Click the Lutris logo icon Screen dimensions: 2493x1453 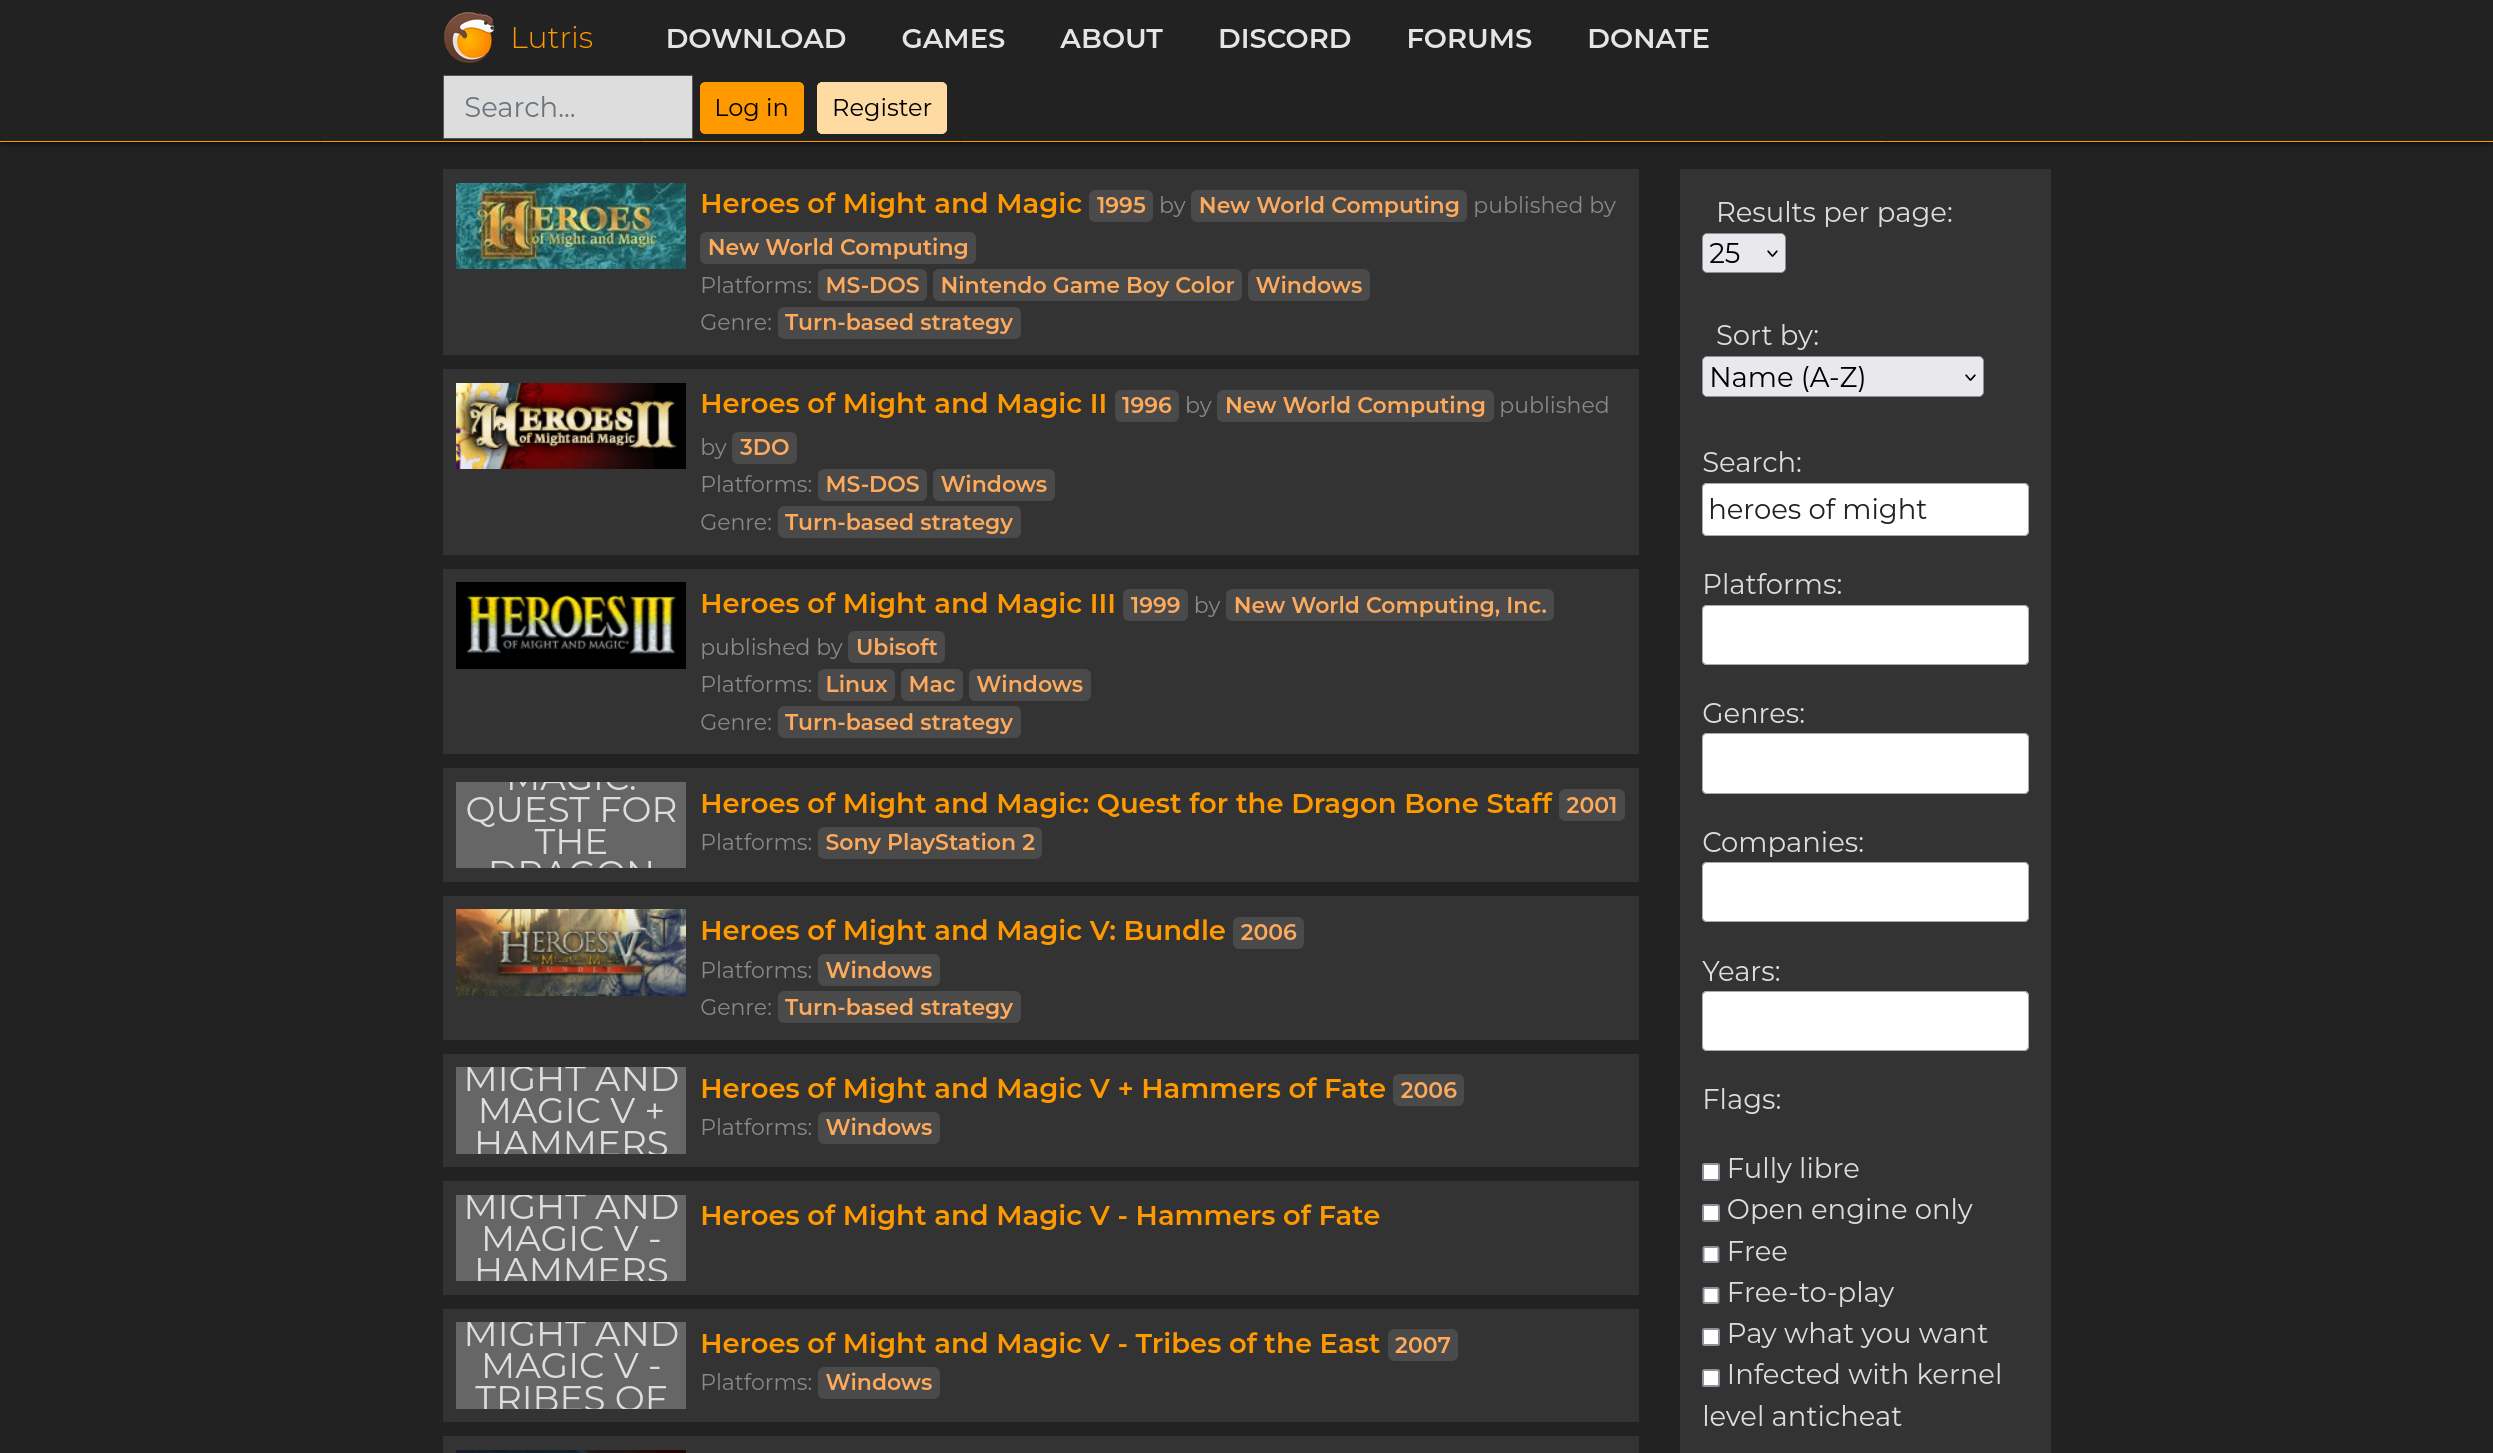(470, 38)
